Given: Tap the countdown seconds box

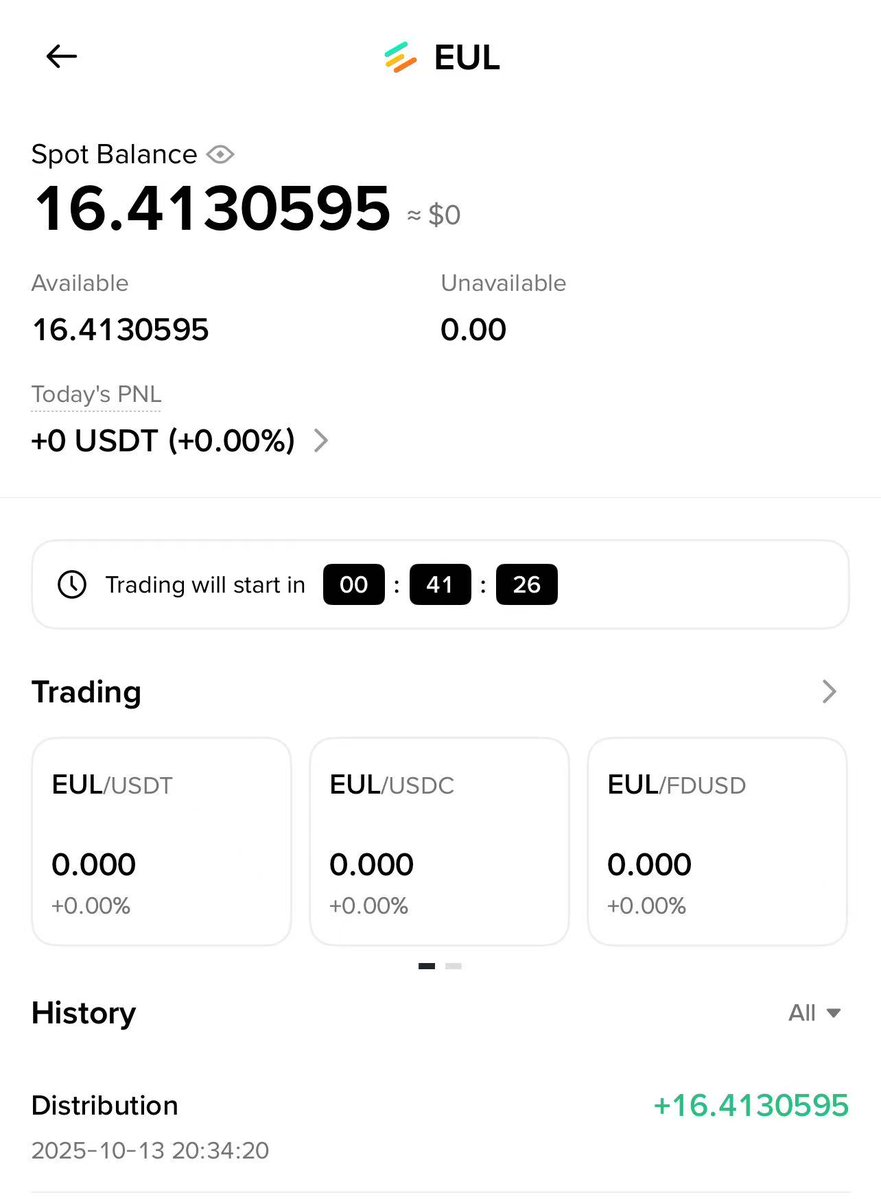Looking at the screenshot, I should [527, 585].
